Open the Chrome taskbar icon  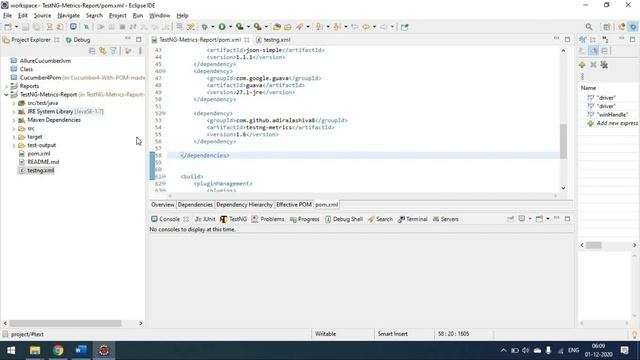pos(58,350)
